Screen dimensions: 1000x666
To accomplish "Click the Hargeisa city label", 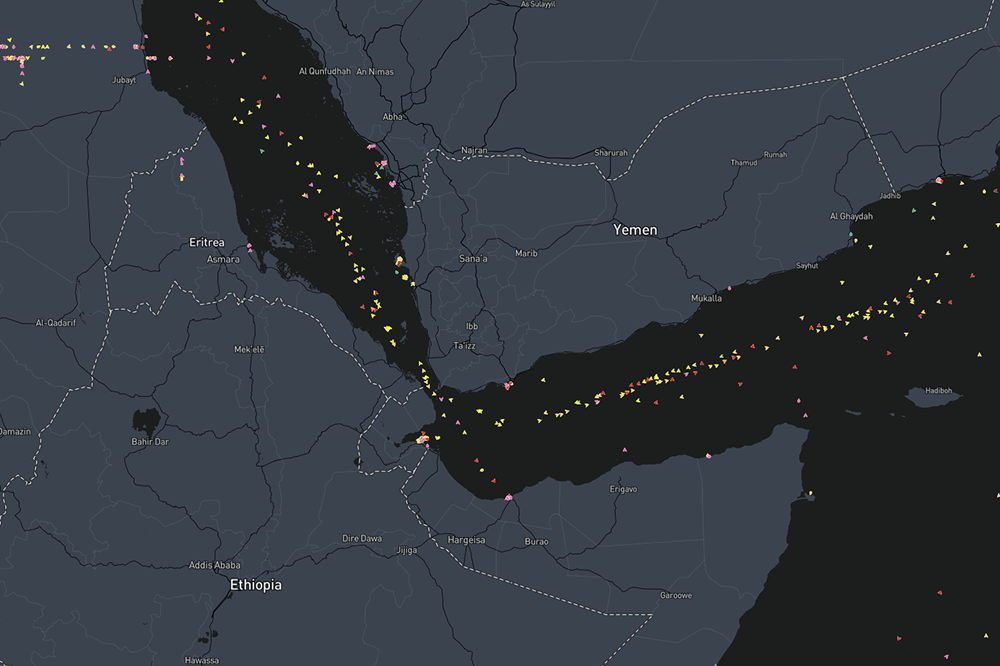I will [x=465, y=540].
